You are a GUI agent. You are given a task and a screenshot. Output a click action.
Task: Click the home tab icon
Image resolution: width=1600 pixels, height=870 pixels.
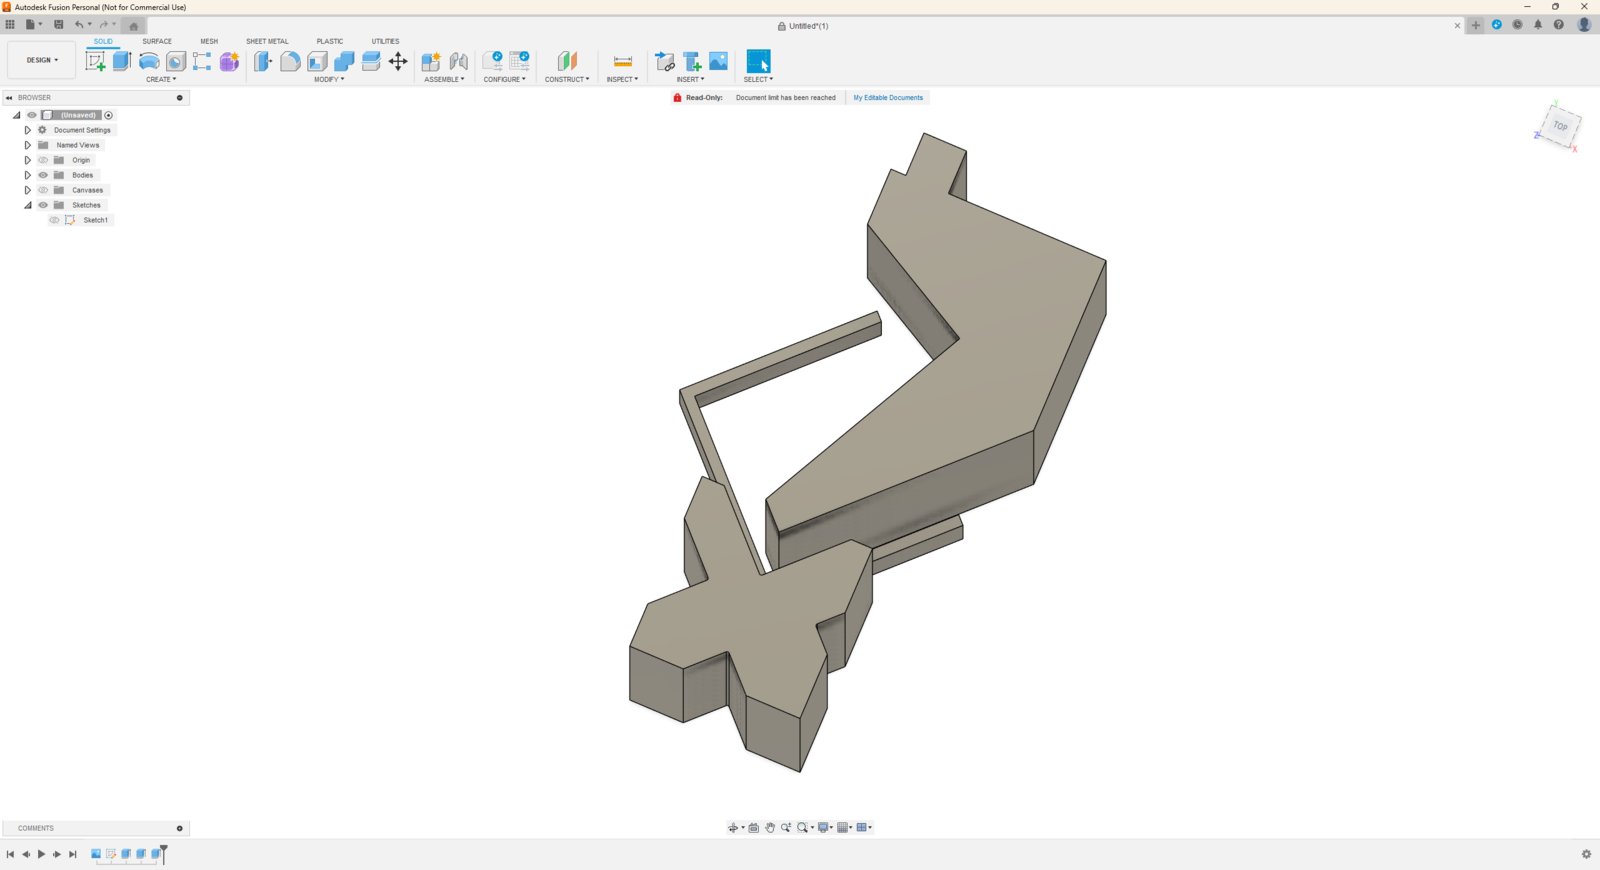134,26
